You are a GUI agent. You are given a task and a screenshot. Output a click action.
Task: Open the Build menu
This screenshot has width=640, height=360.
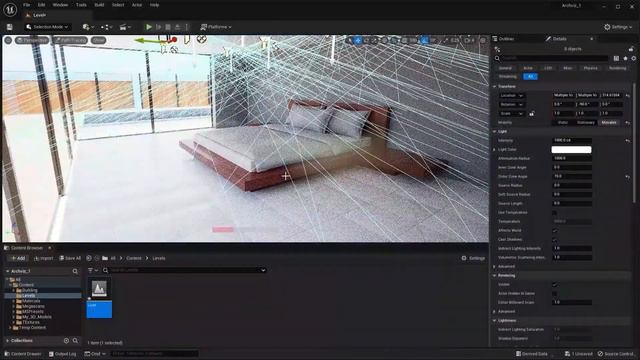click(x=99, y=5)
